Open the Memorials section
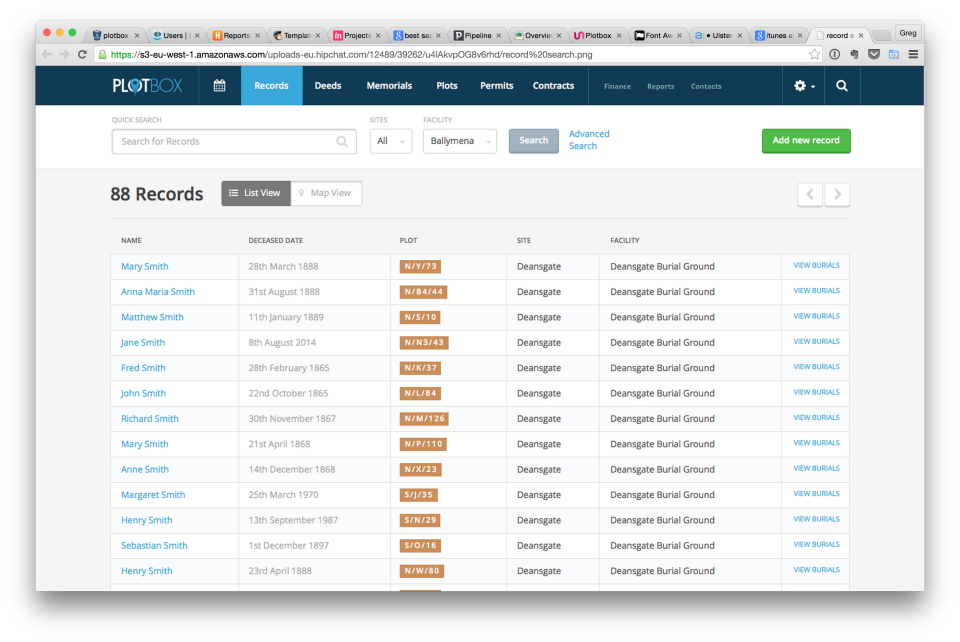 (x=389, y=86)
